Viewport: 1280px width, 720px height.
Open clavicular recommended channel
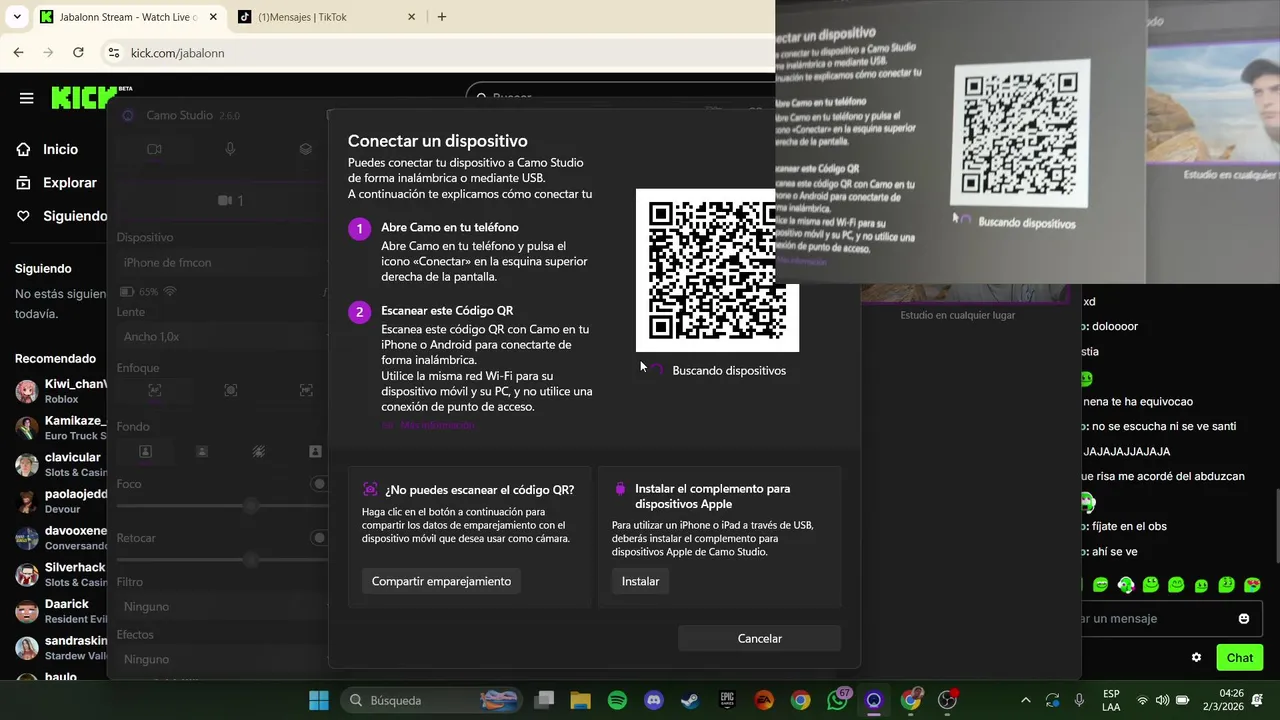click(60, 465)
